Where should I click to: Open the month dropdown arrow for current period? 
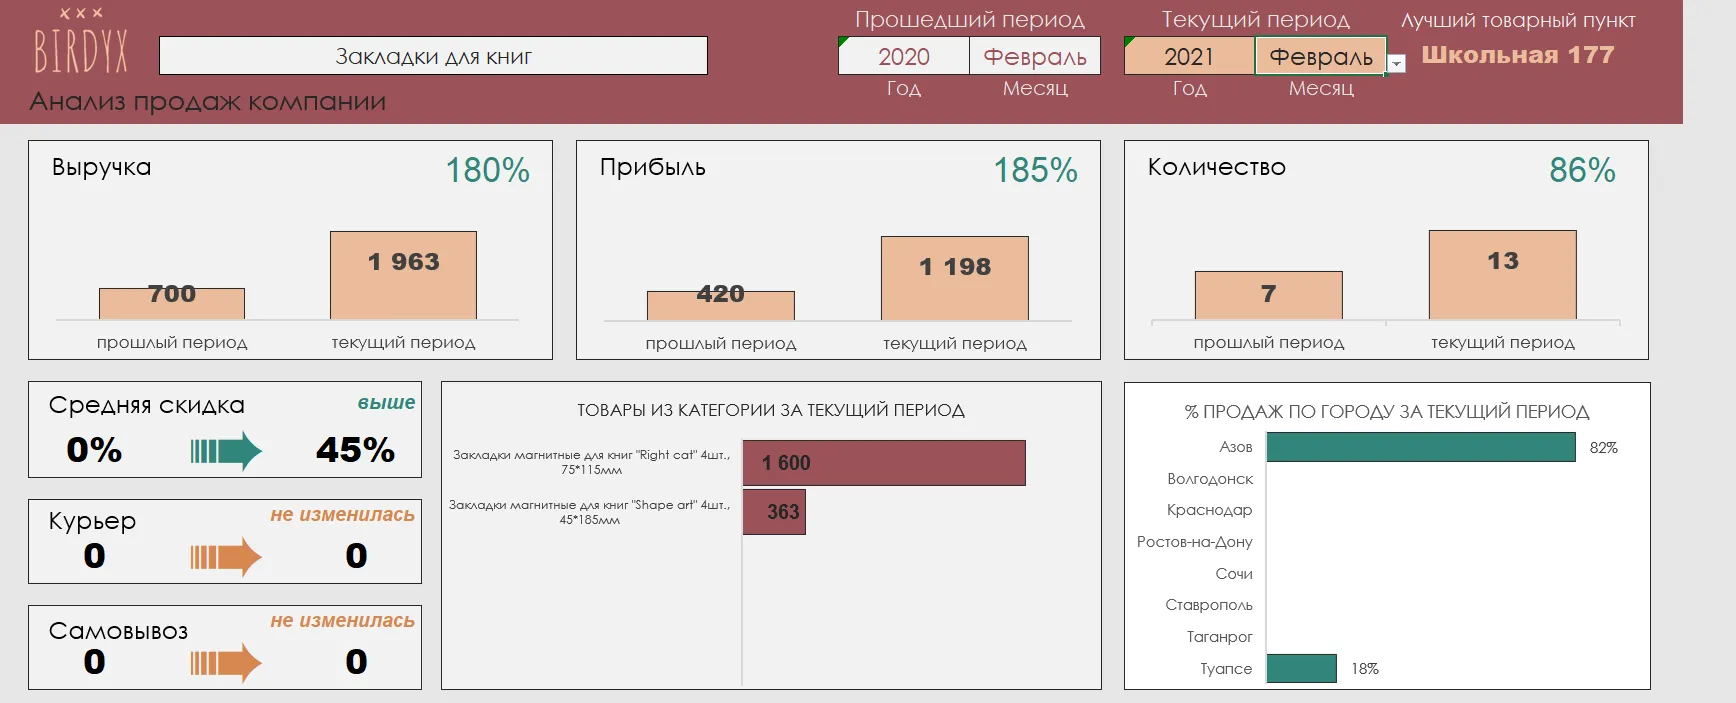[x=1397, y=64]
